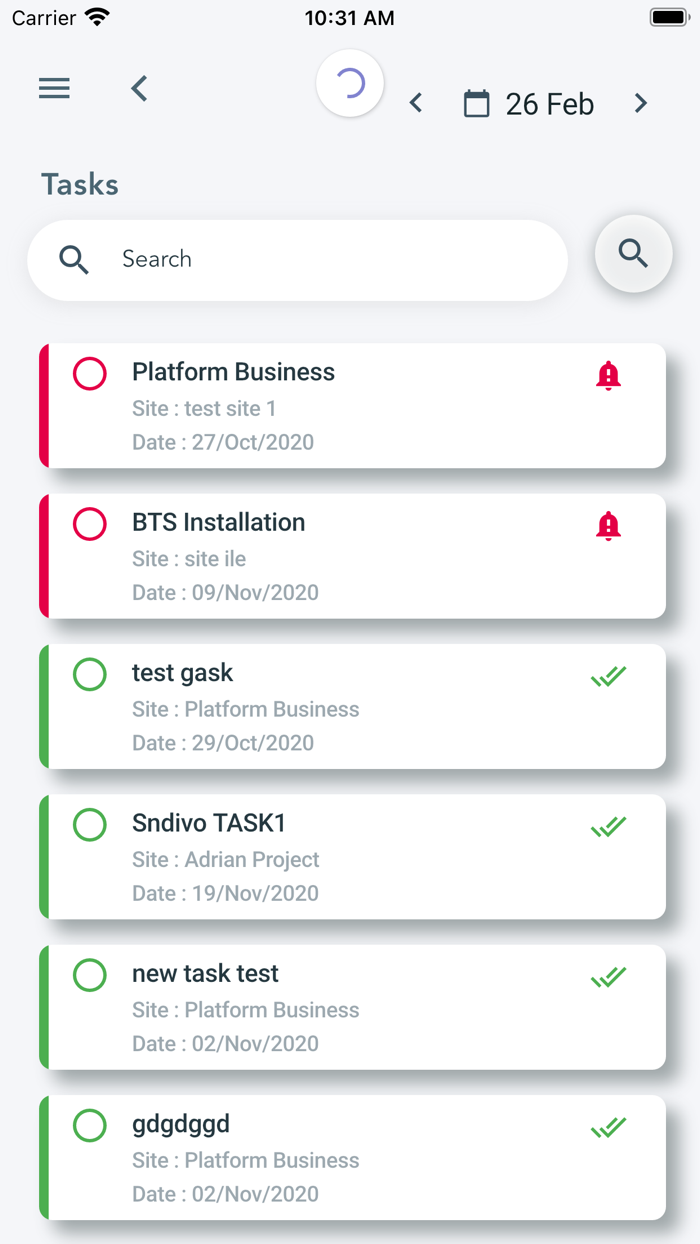Viewport: 700px width, 1244px height.
Task: Toggle BTS Installation status circle
Action: [x=90, y=524]
